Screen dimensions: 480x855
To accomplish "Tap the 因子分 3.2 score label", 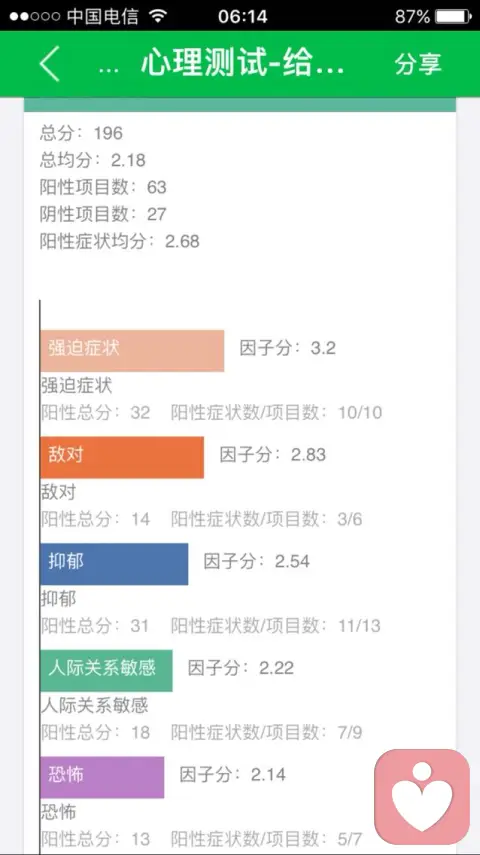I will 287,348.
